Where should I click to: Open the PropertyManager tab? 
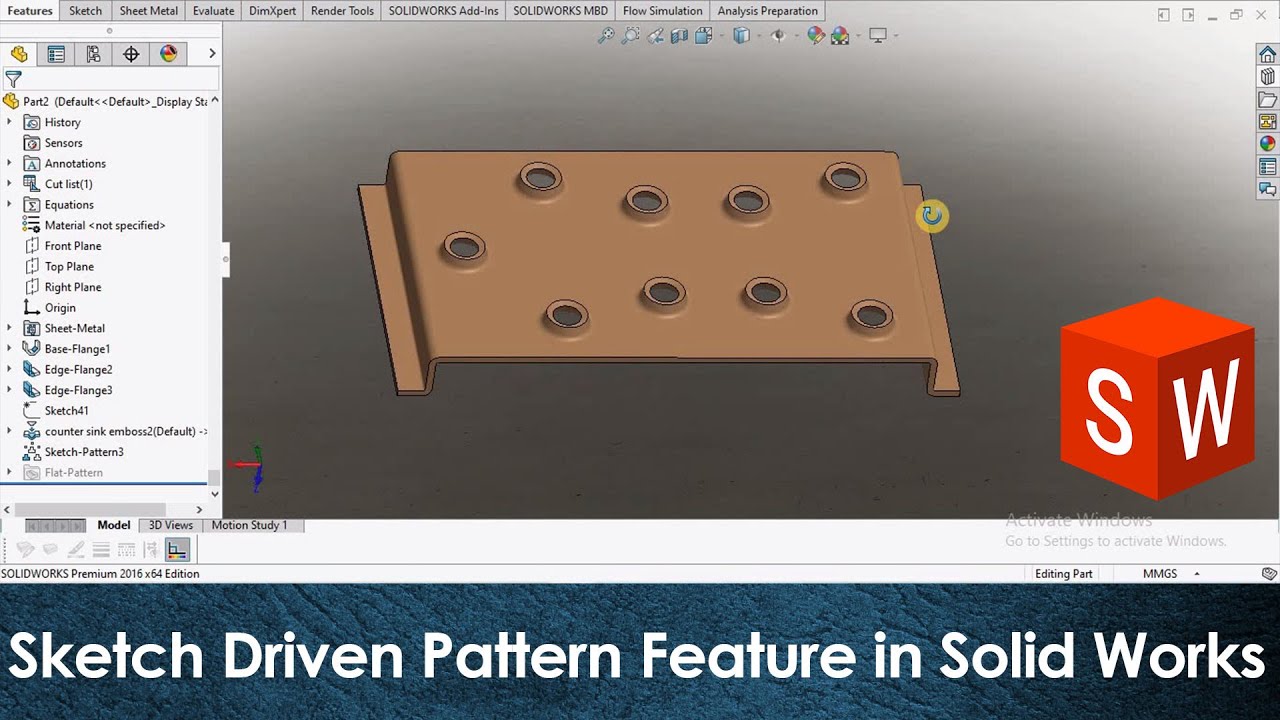pos(56,54)
